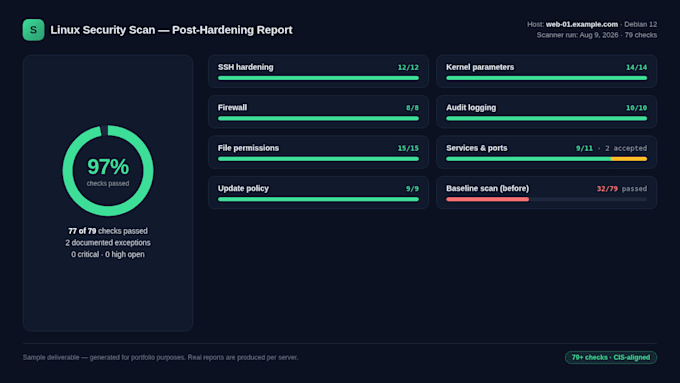Click 'Debian 12' in the header

pos(641,24)
